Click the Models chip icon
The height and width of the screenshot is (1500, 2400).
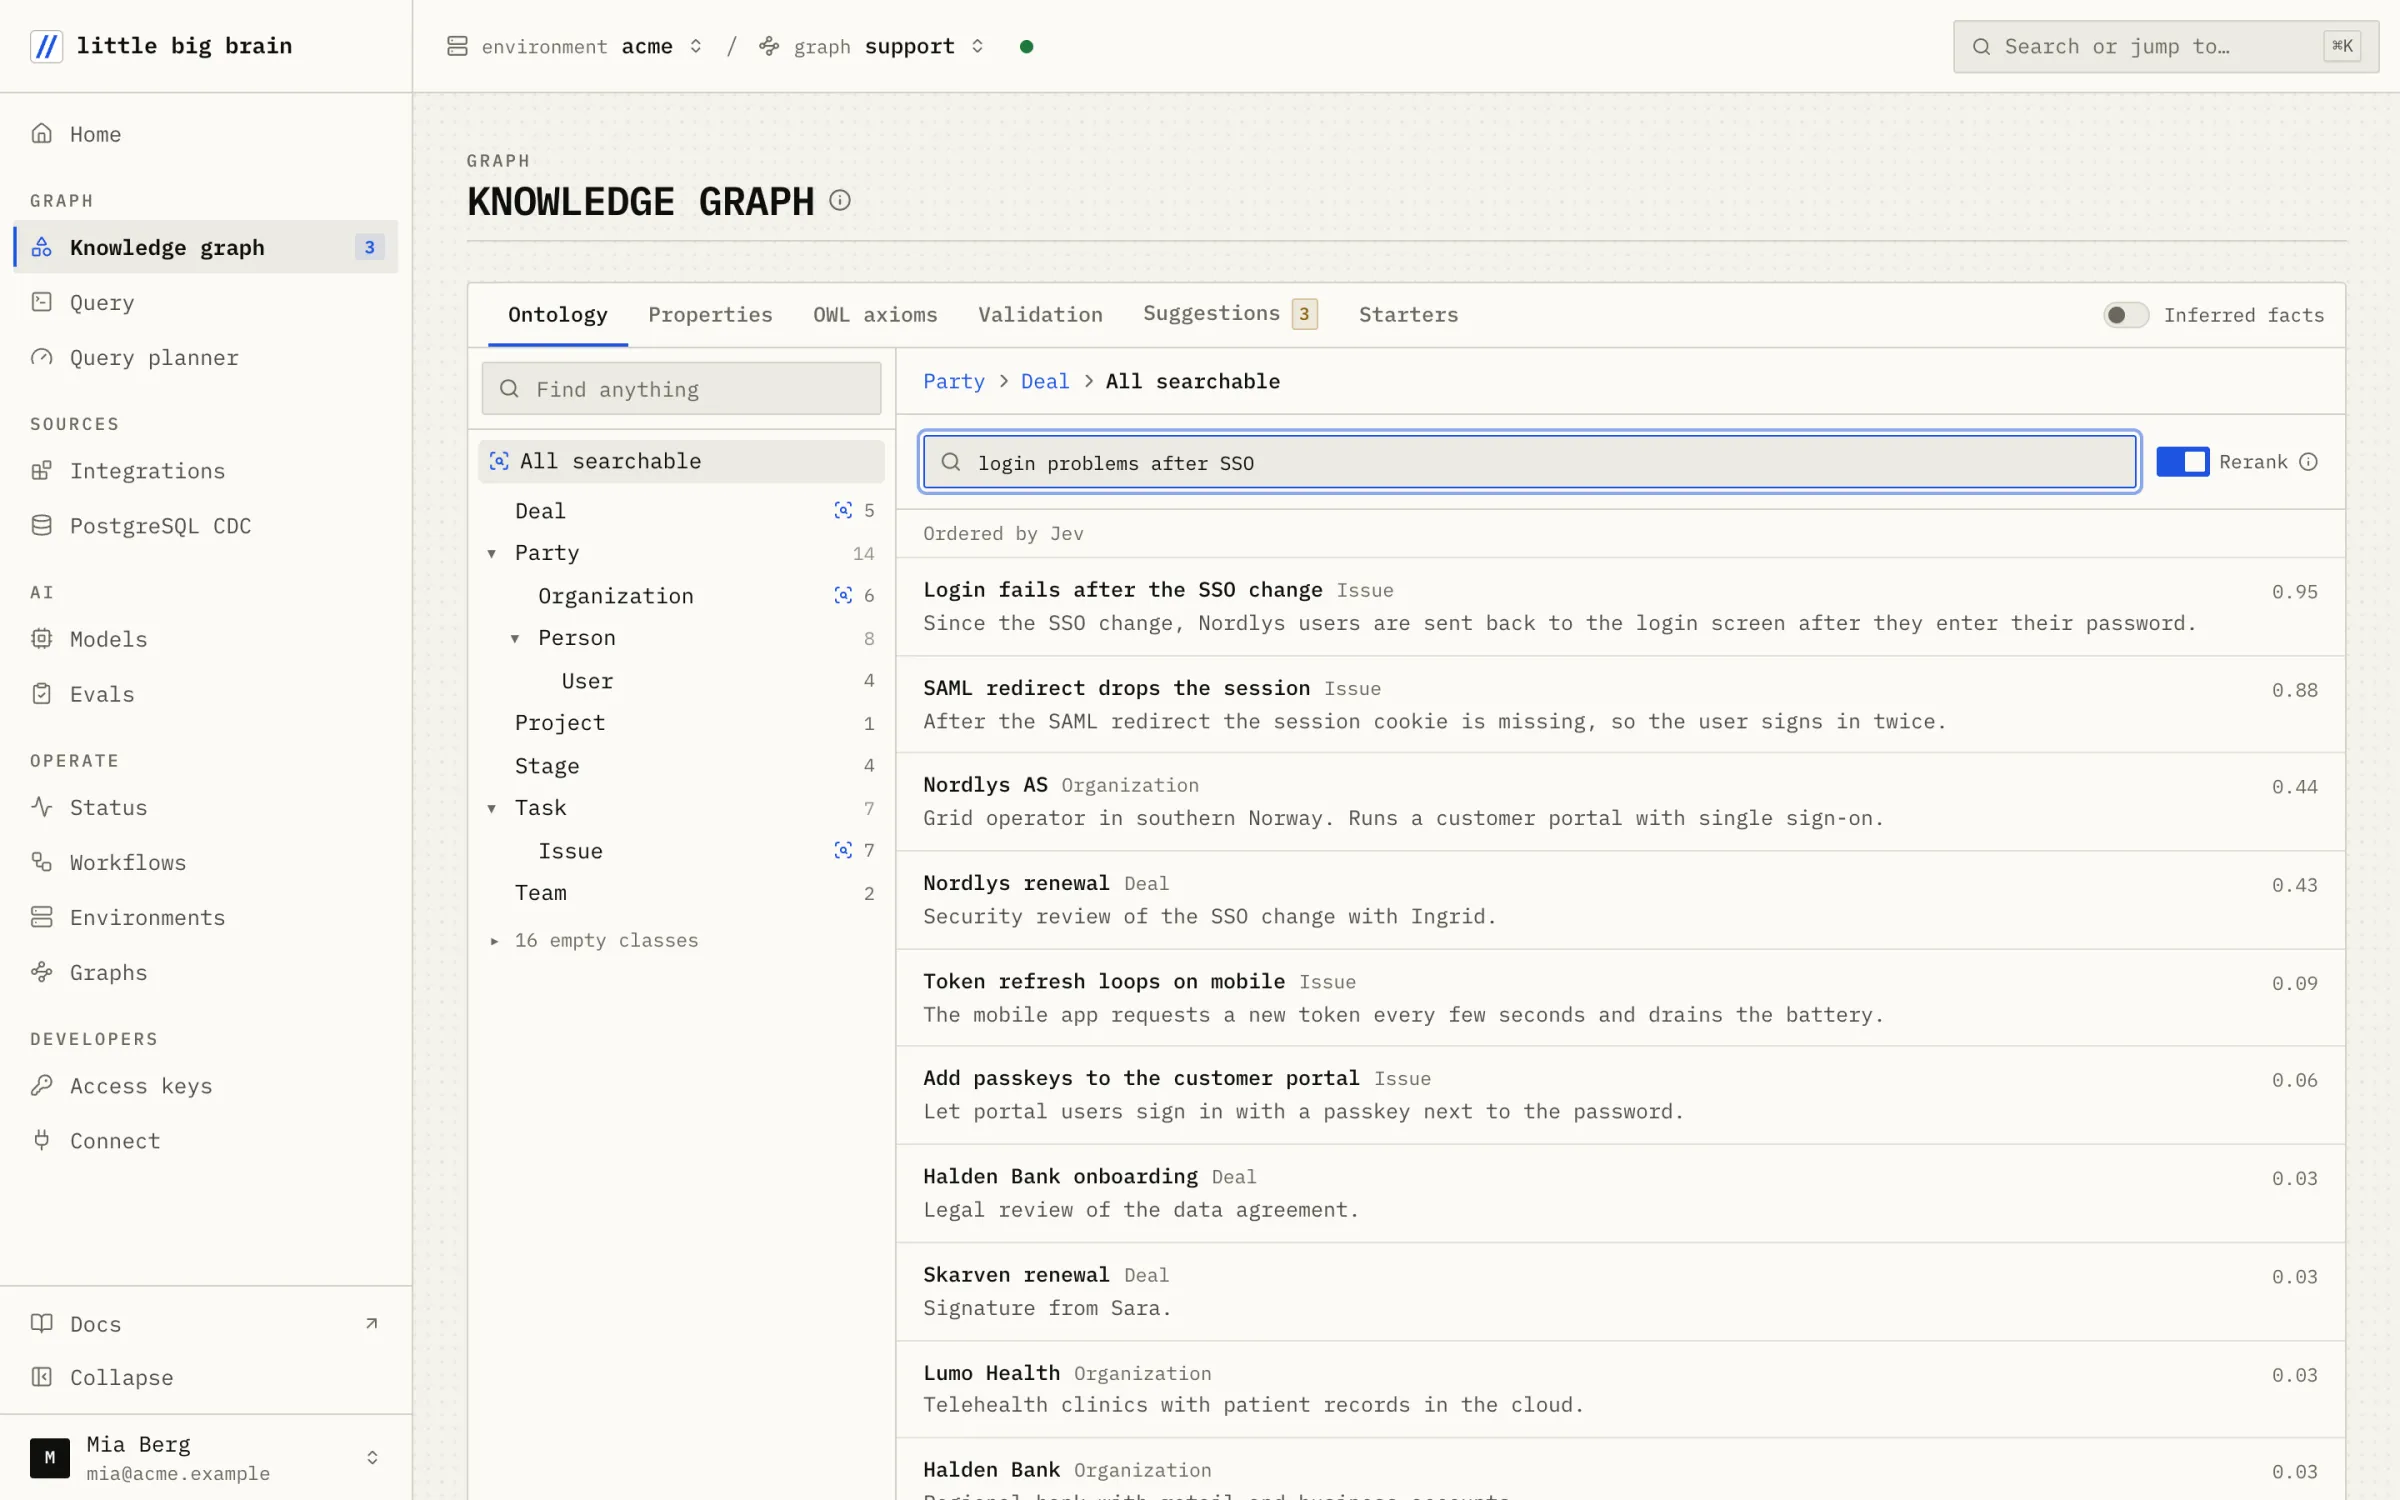[41, 638]
